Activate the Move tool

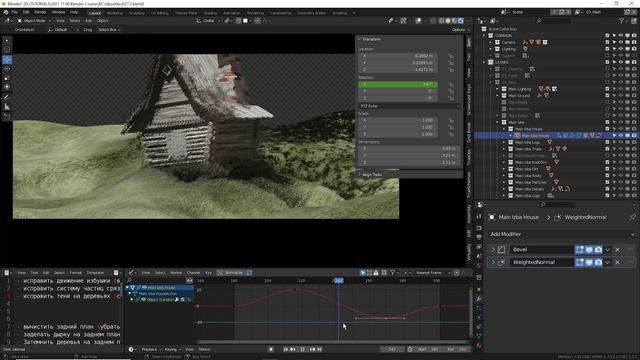click(7, 60)
